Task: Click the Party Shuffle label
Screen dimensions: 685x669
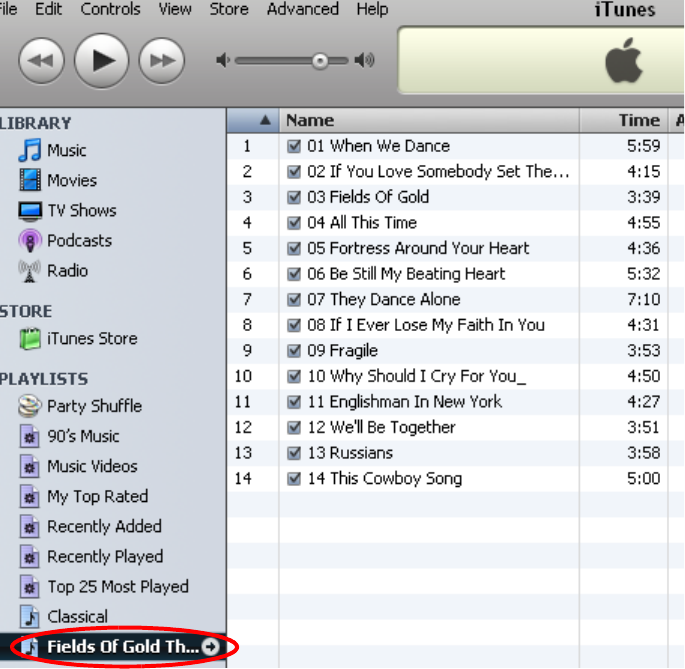Action: (95, 406)
